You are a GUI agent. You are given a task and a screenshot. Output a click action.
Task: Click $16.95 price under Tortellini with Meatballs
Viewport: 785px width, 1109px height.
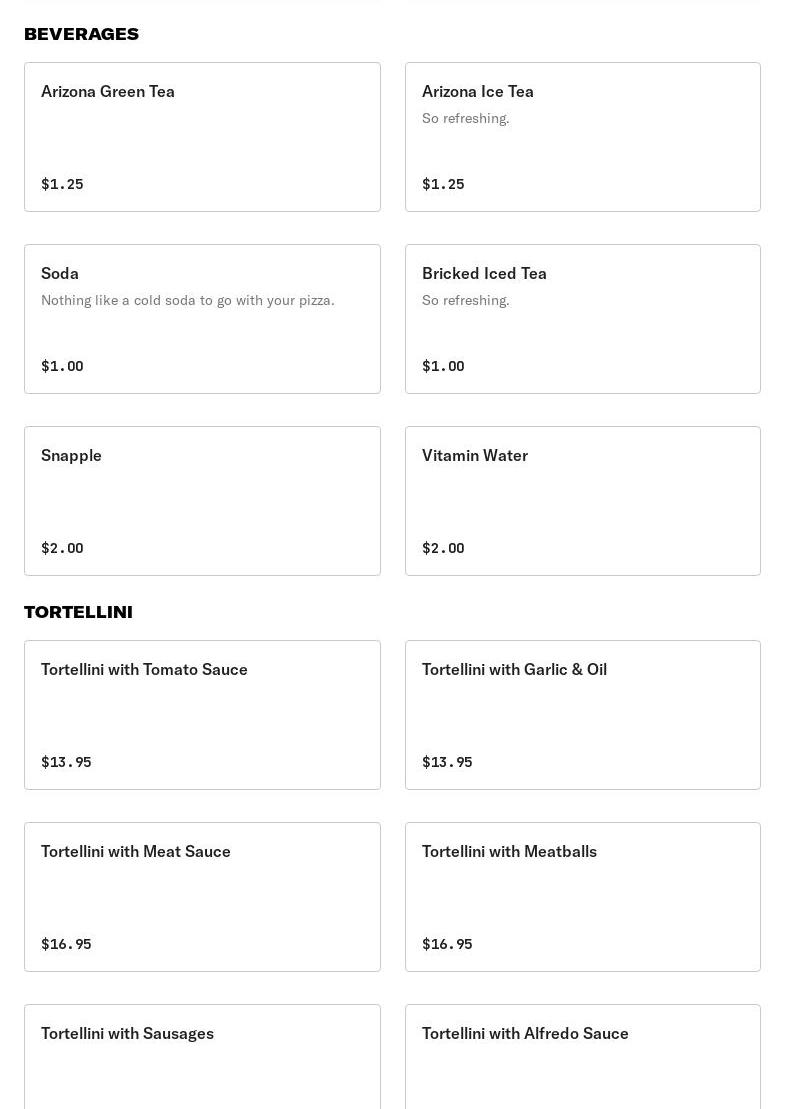(x=447, y=944)
